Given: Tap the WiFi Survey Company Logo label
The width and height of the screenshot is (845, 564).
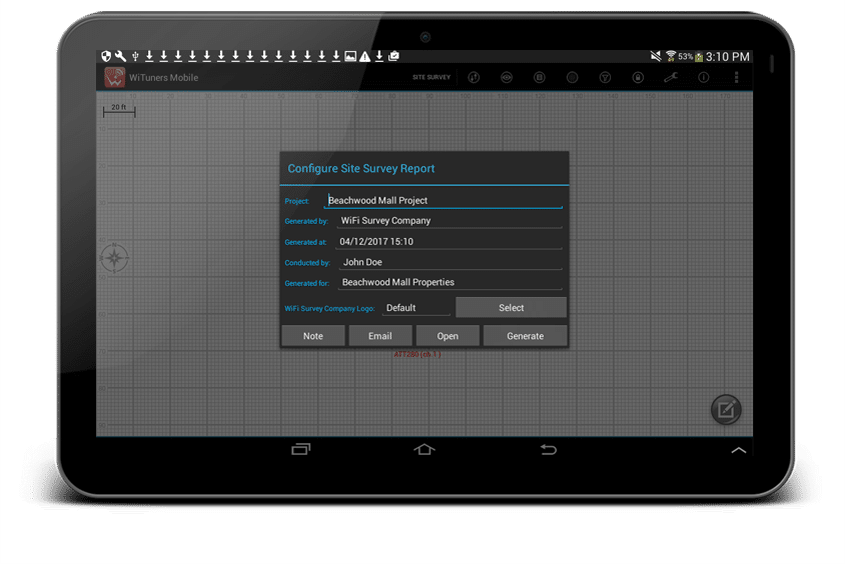Looking at the screenshot, I should click(x=329, y=309).
